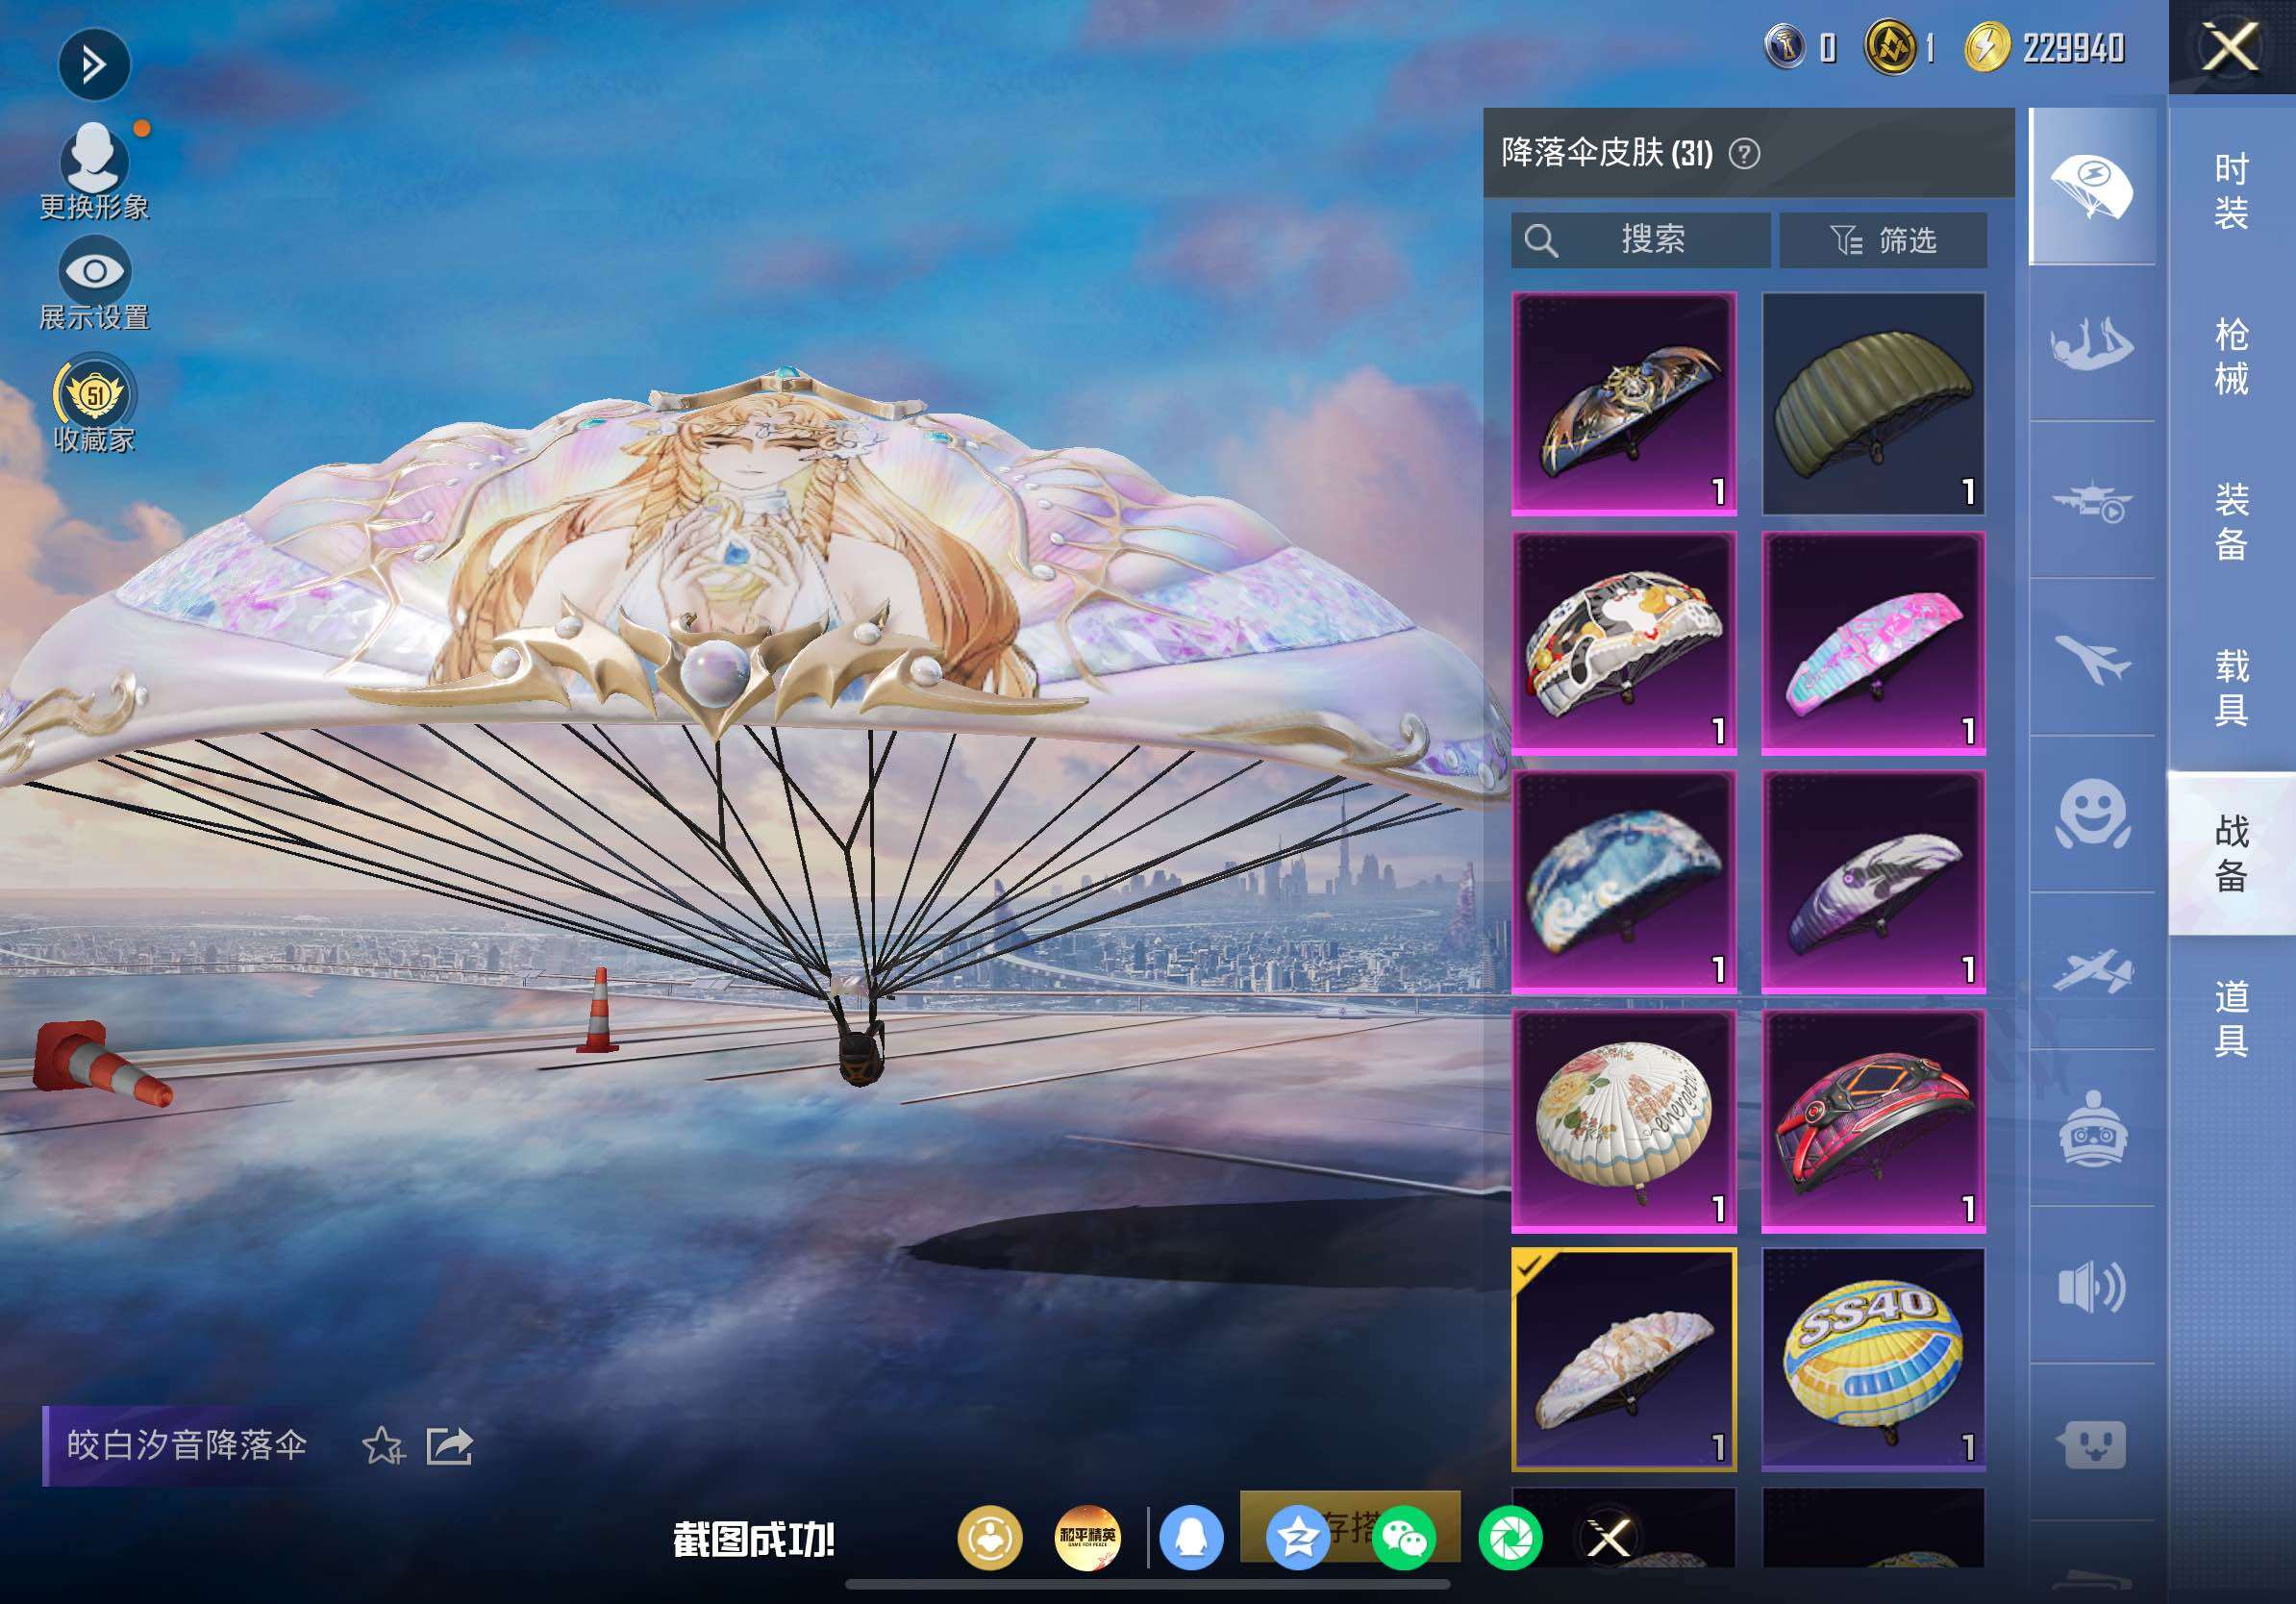This screenshot has height=1604, width=2296.
Task: Select the checked pearl white fan parachute
Action: pyautogui.click(x=1624, y=1360)
